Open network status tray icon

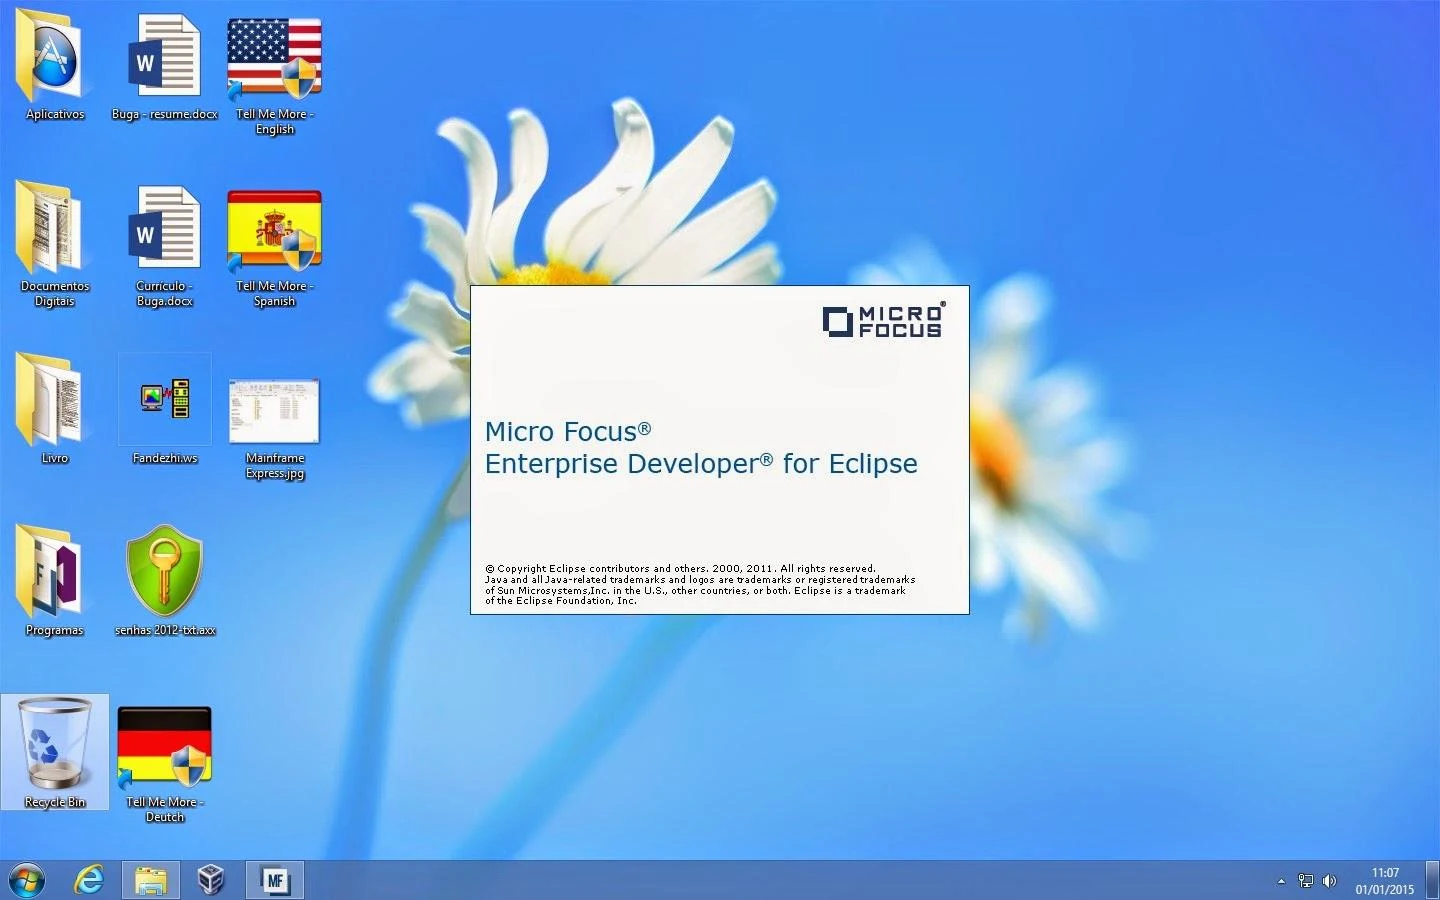pyautogui.click(x=1306, y=881)
